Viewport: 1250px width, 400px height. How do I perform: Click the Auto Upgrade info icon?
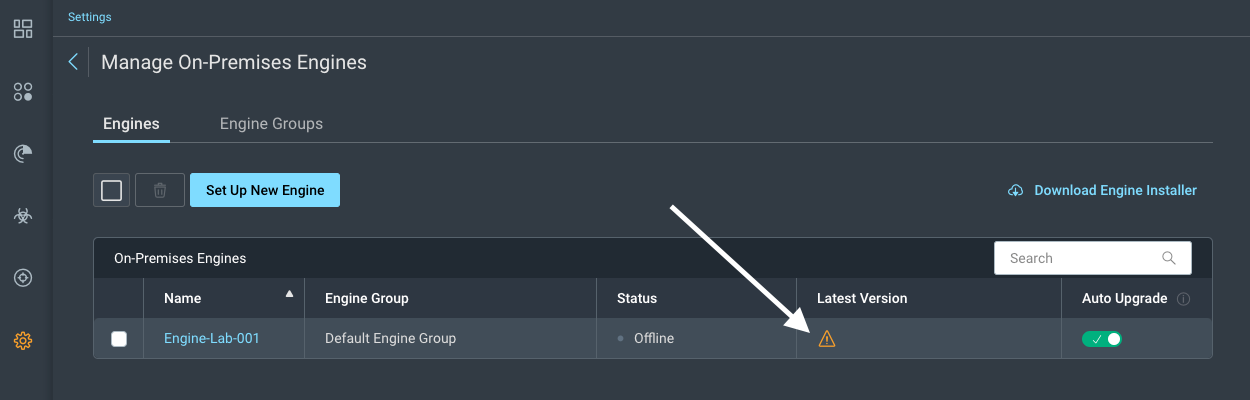[x=1184, y=299]
